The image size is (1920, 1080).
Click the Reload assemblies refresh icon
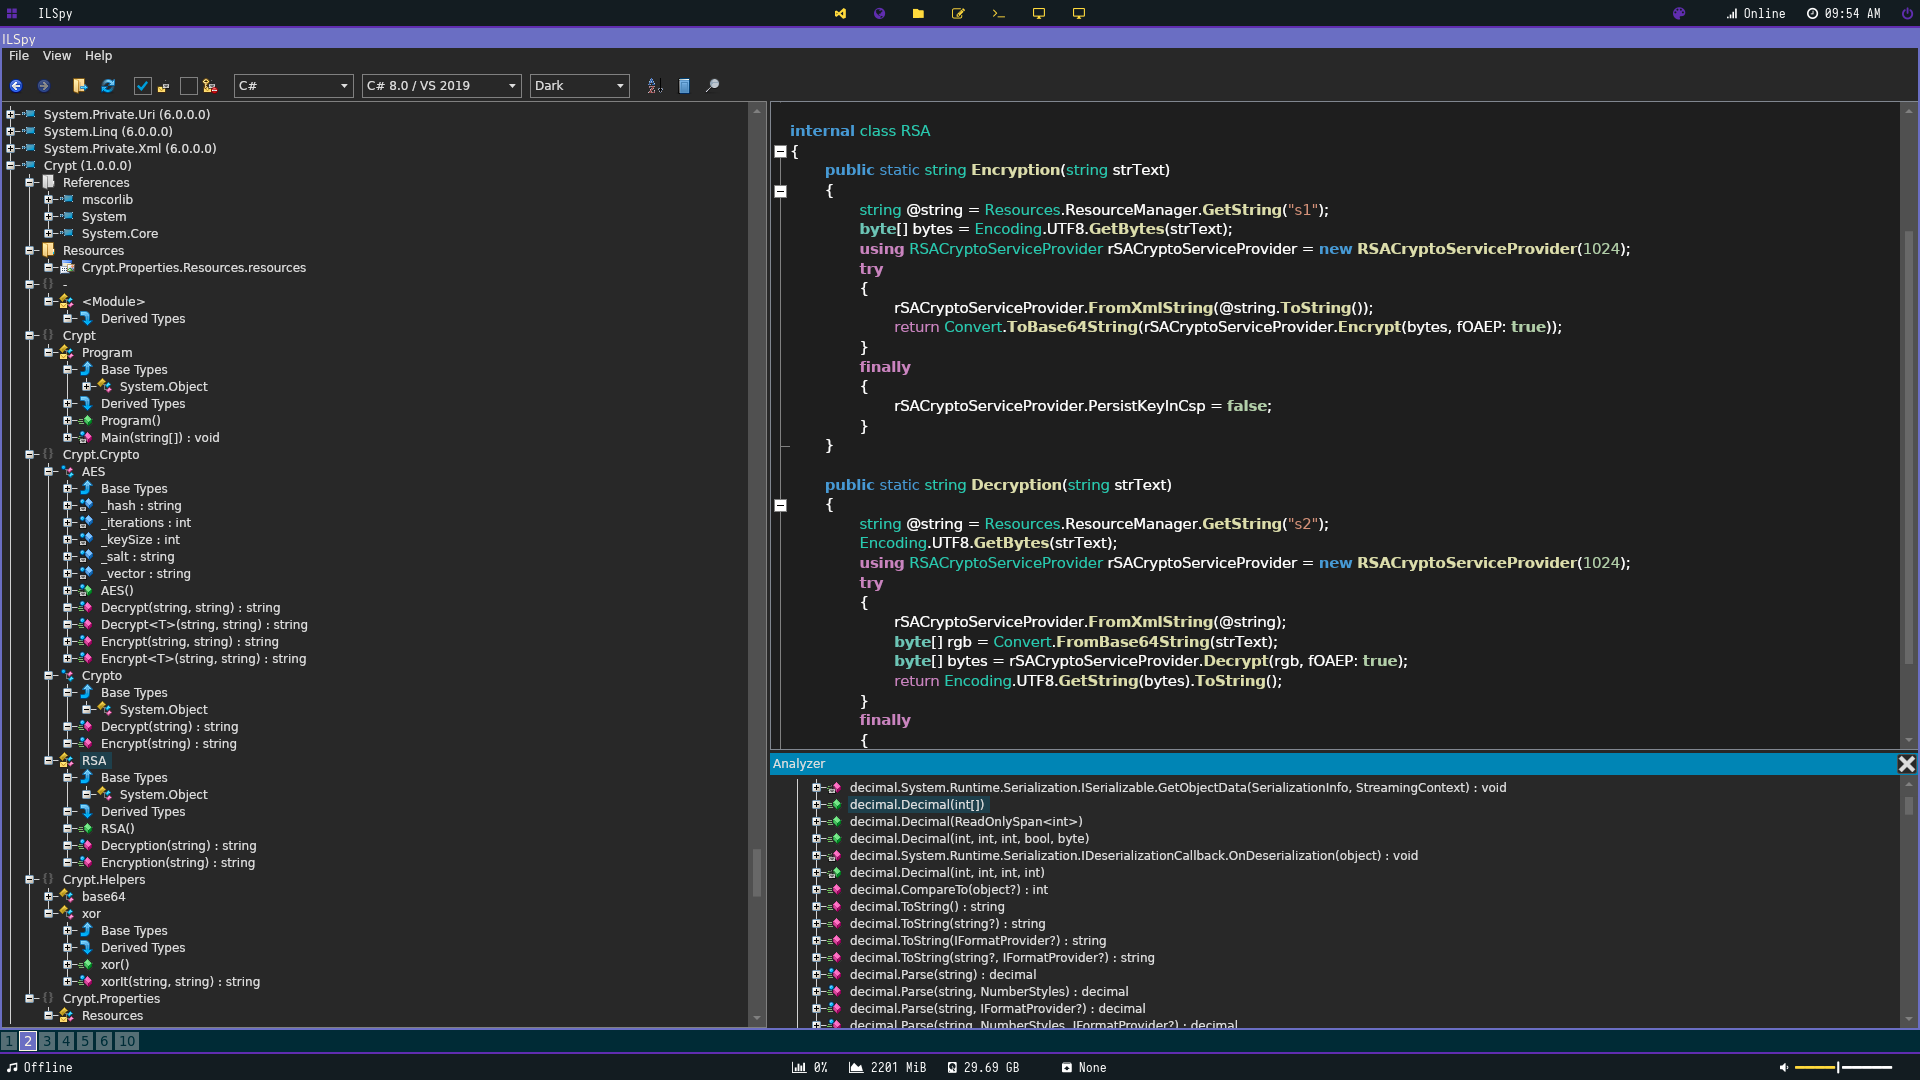click(x=108, y=86)
